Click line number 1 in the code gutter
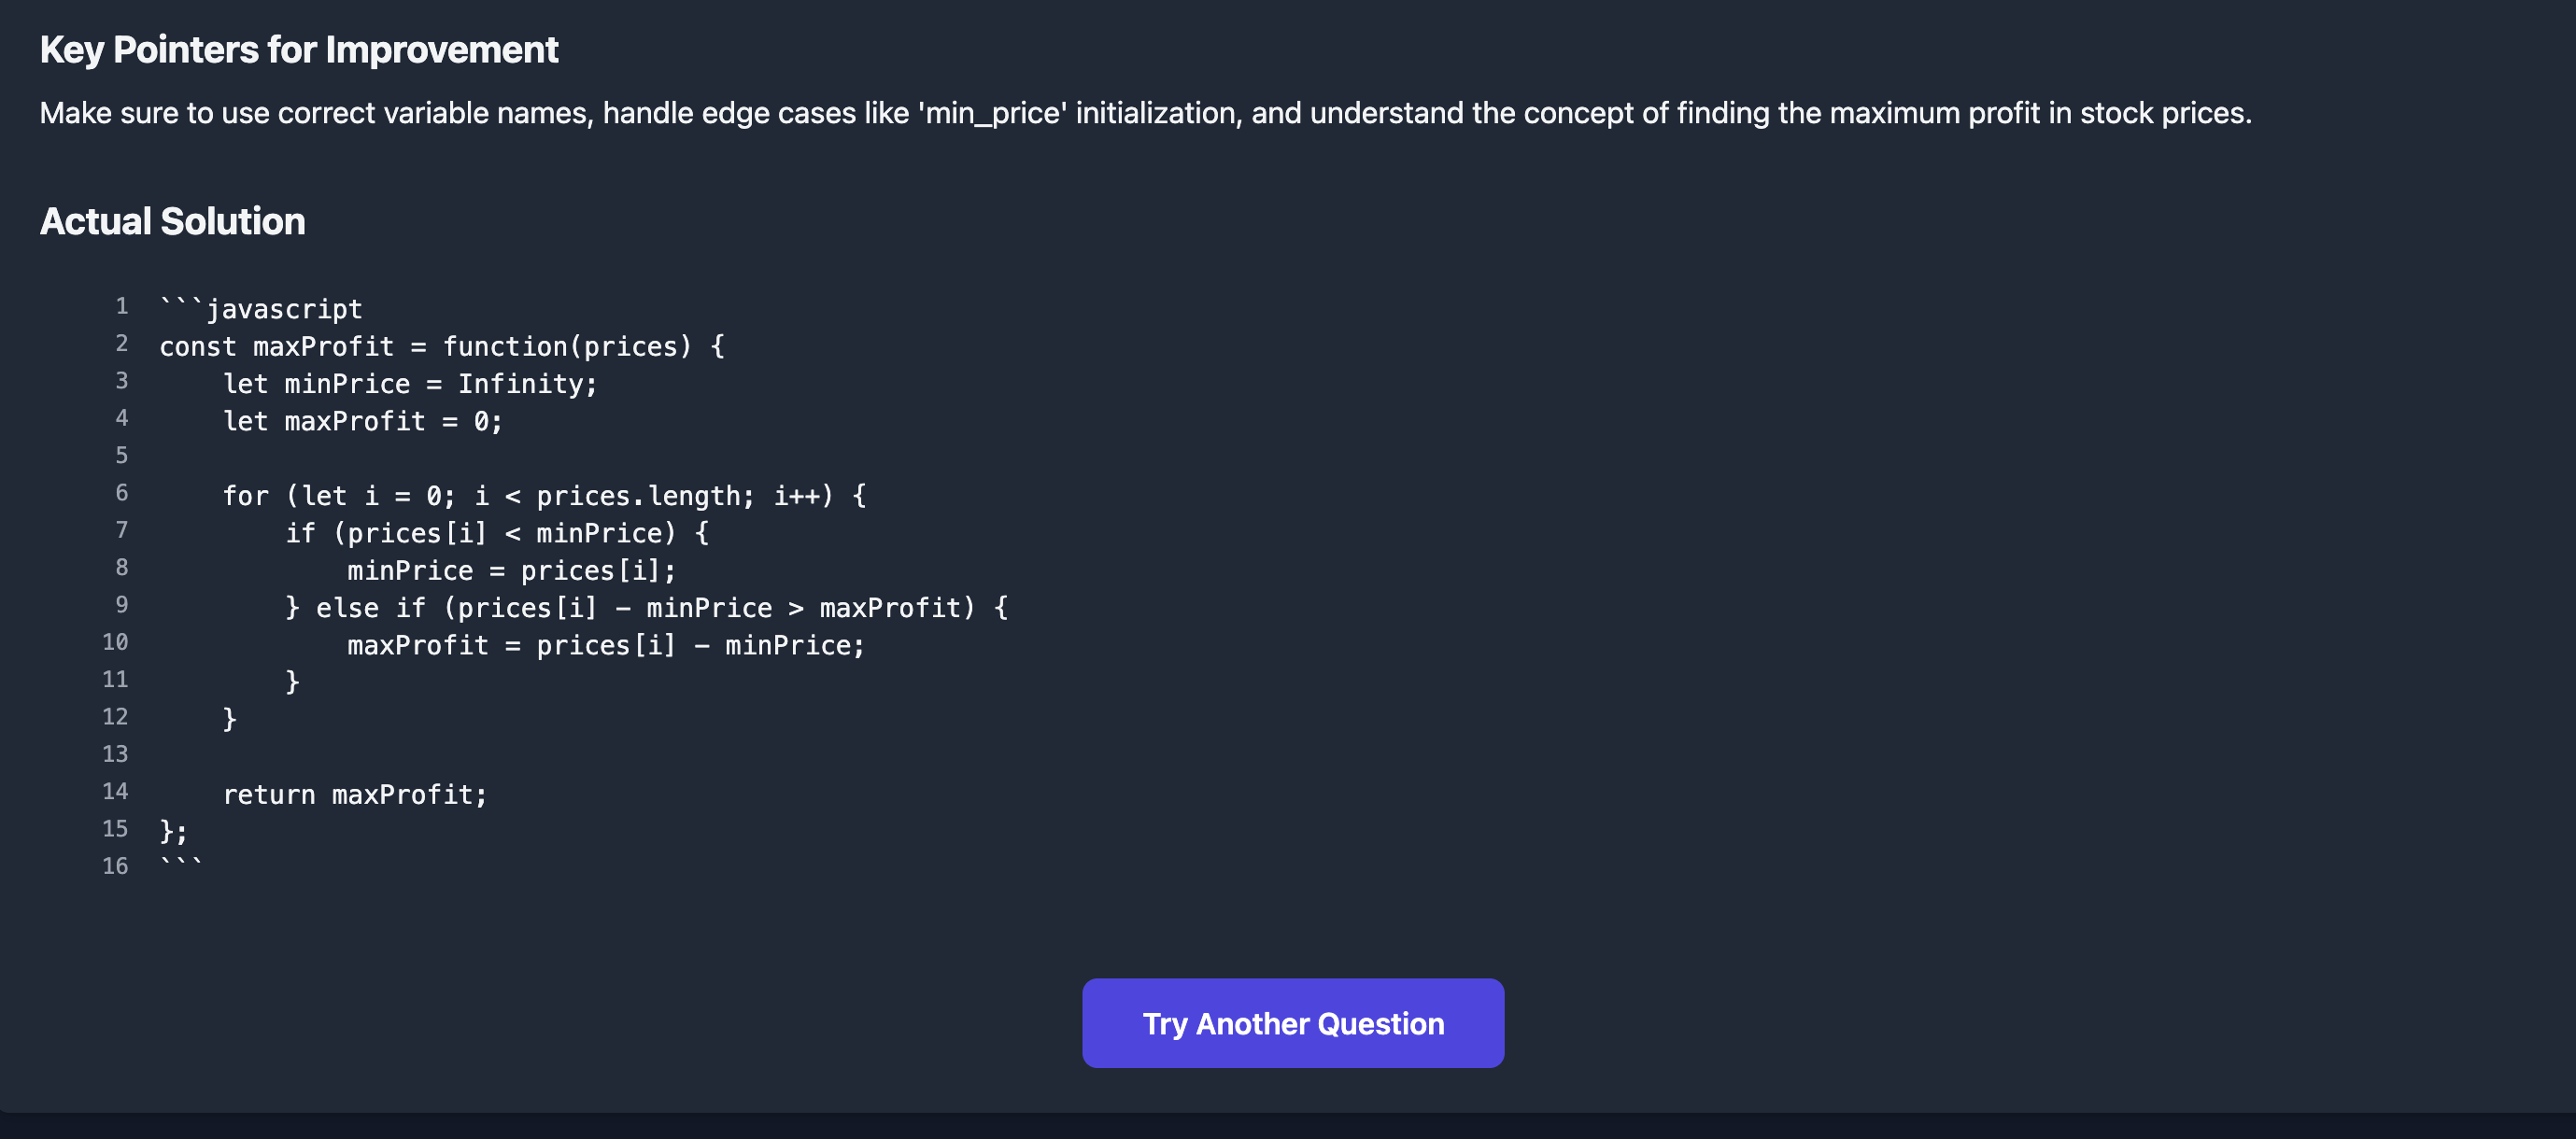This screenshot has width=2576, height=1139. (121, 306)
